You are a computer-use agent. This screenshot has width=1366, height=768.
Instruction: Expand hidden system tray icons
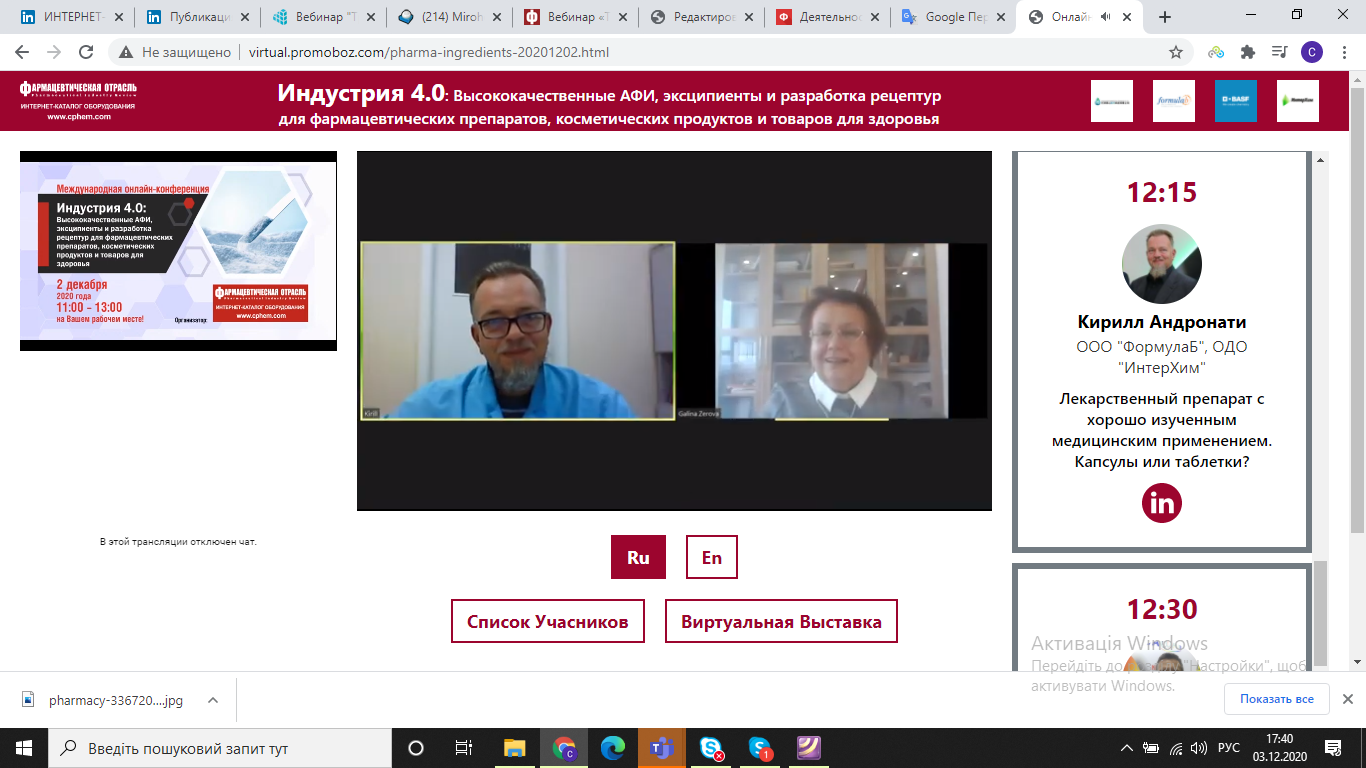(1127, 747)
